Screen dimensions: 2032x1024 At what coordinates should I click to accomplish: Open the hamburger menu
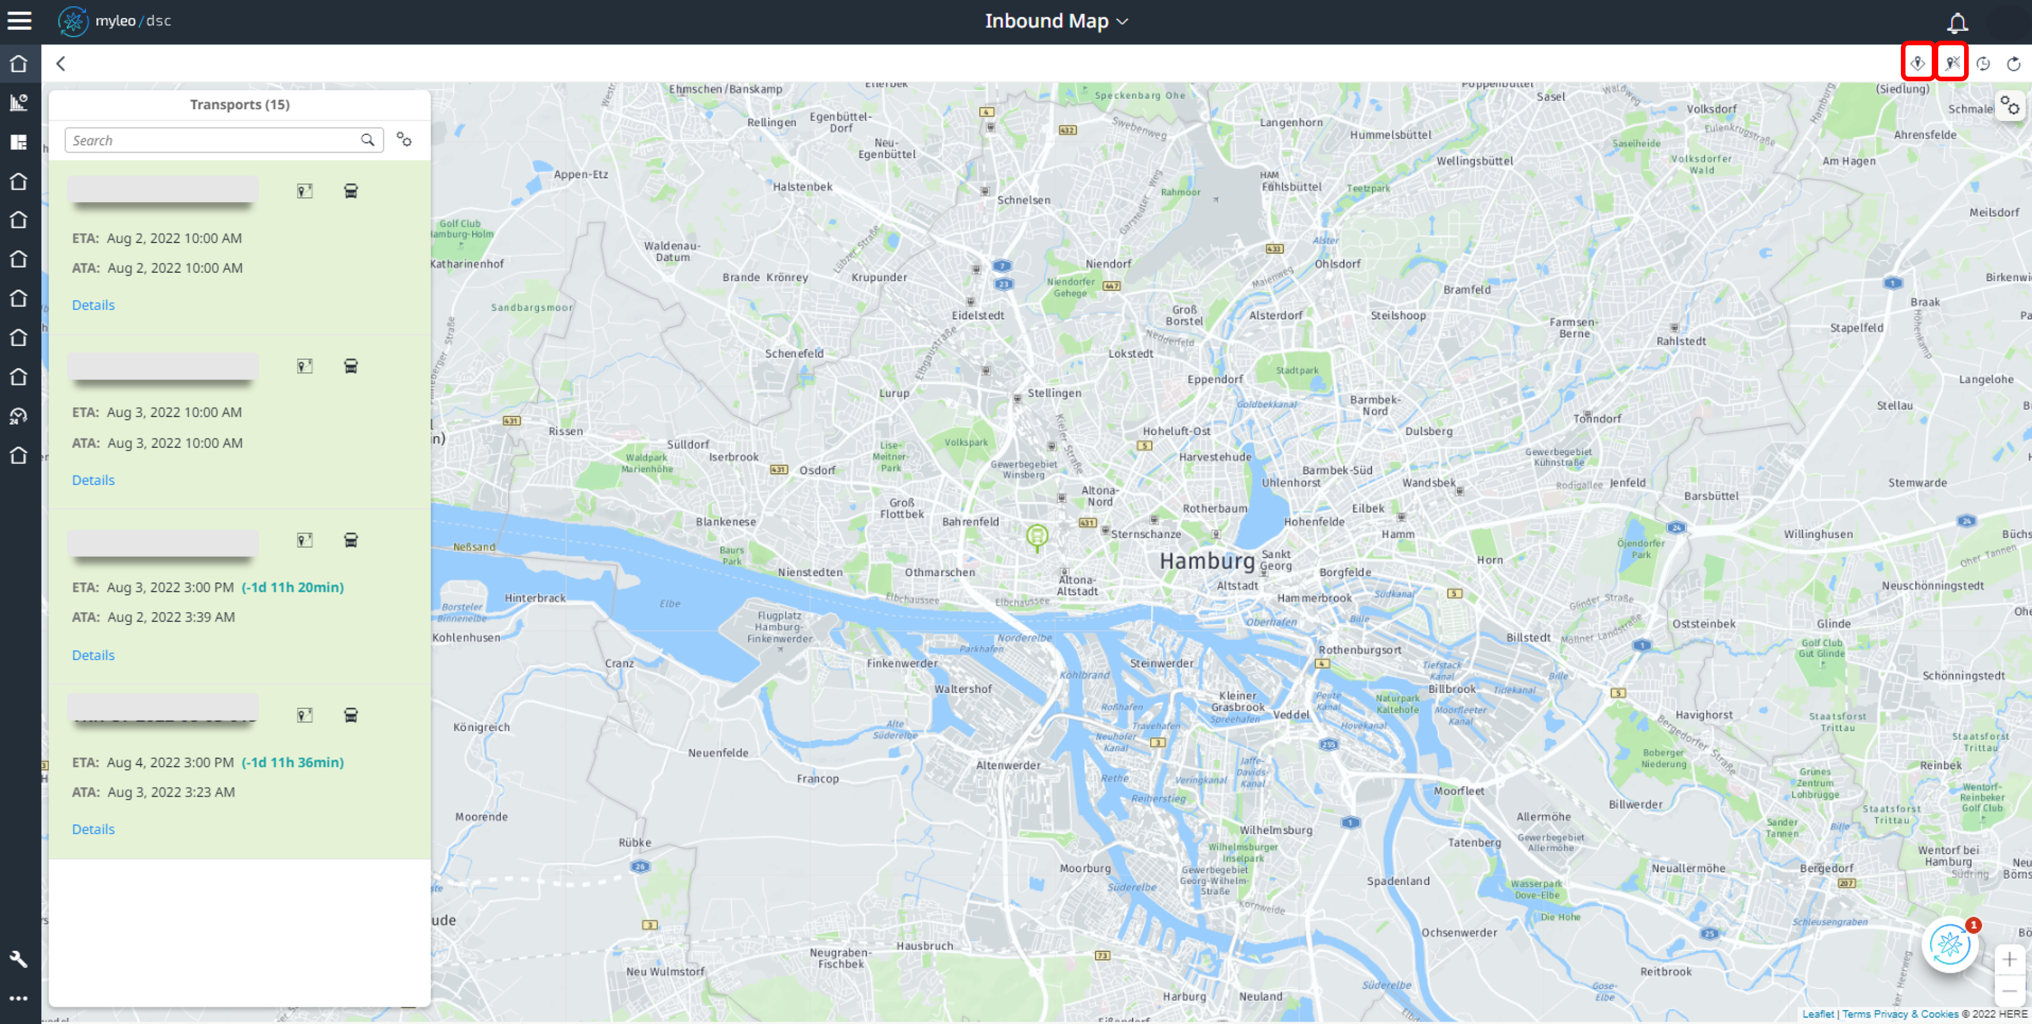20,20
